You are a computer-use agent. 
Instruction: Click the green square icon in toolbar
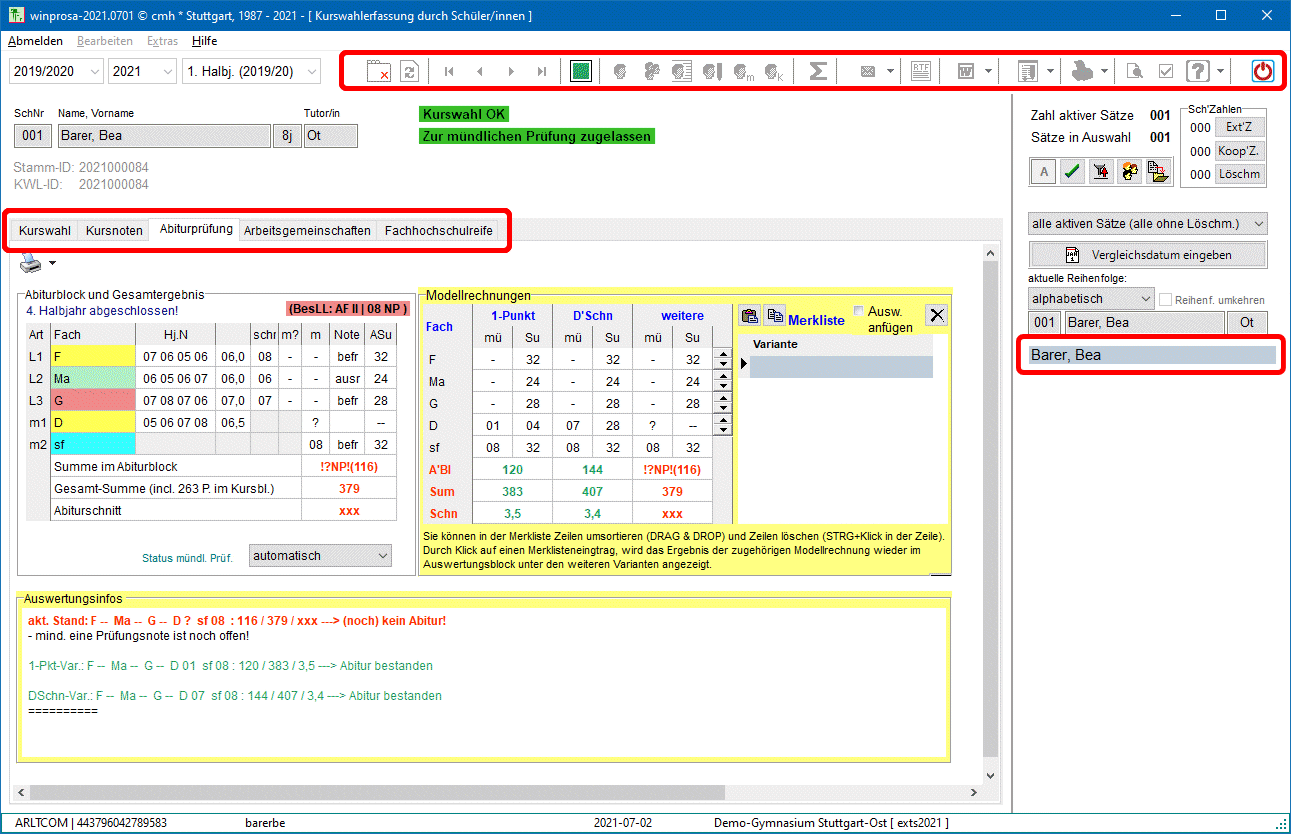[581, 71]
